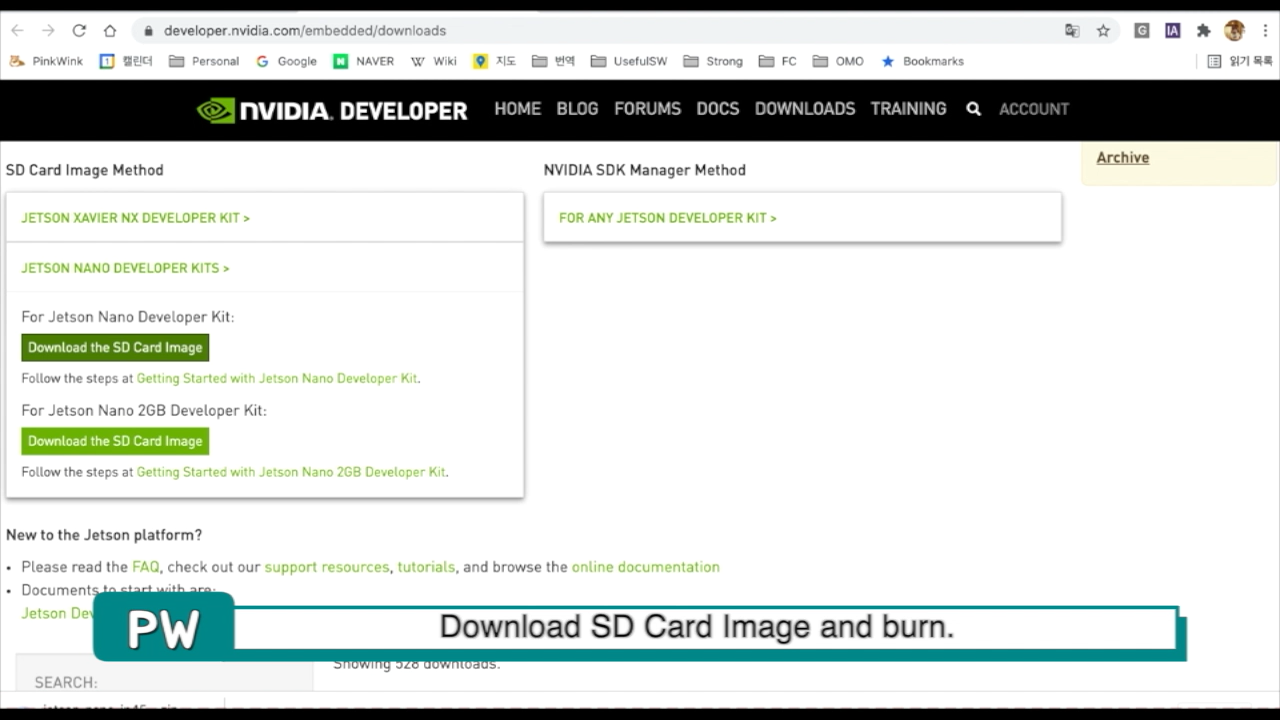The image size is (1280, 720).
Task: Open the FAQ link
Action: tap(145, 567)
